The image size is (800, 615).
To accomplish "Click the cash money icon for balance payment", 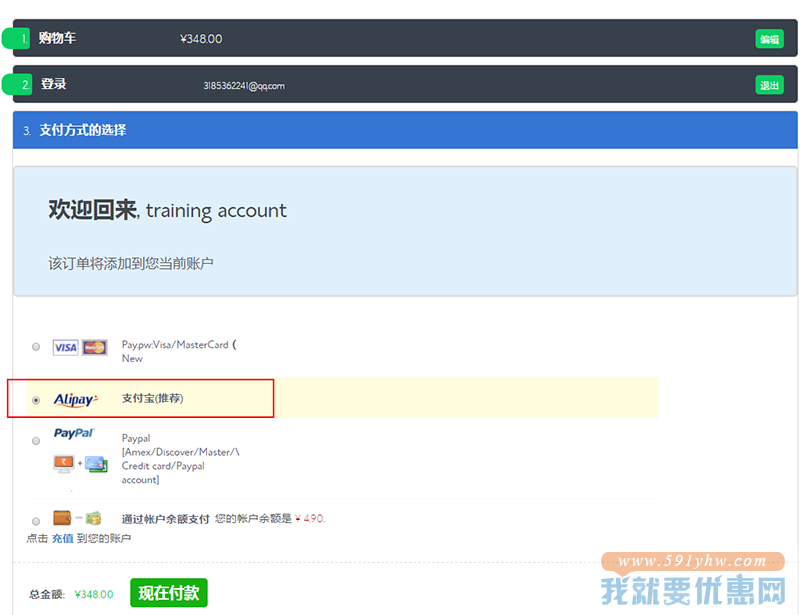I will (x=93, y=519).
